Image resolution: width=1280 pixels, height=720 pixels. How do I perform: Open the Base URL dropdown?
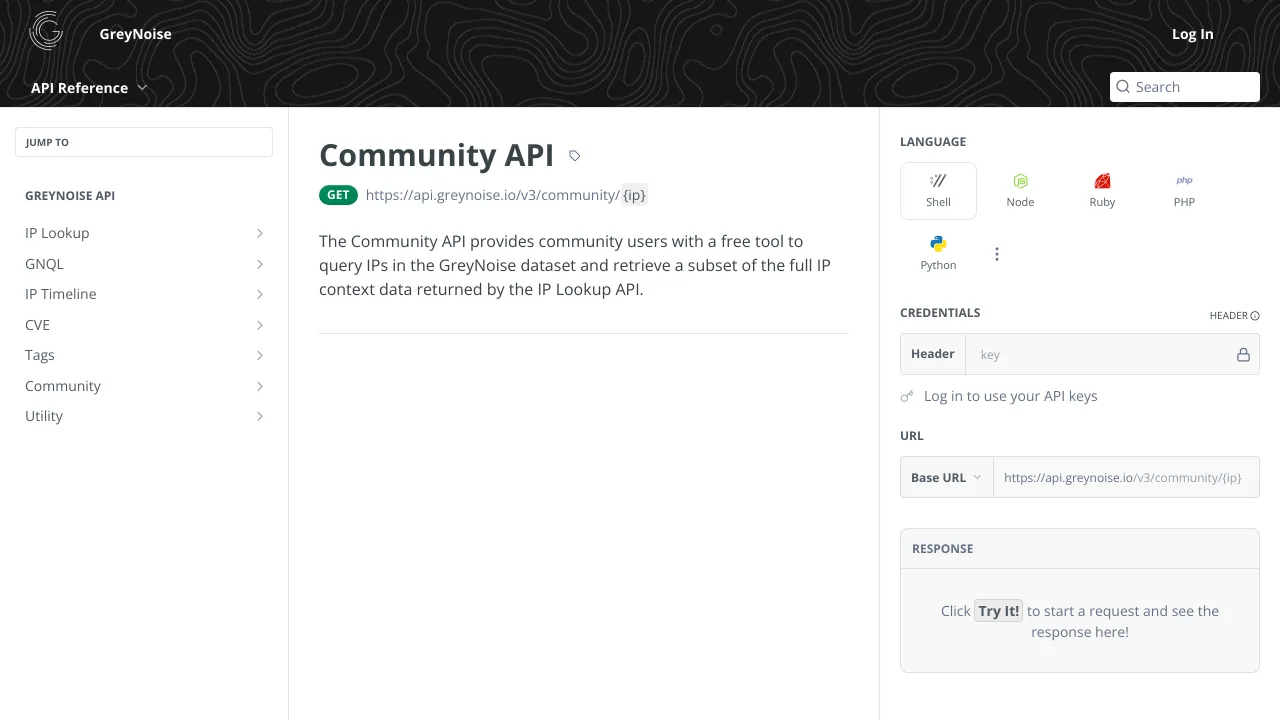point(946,478)
